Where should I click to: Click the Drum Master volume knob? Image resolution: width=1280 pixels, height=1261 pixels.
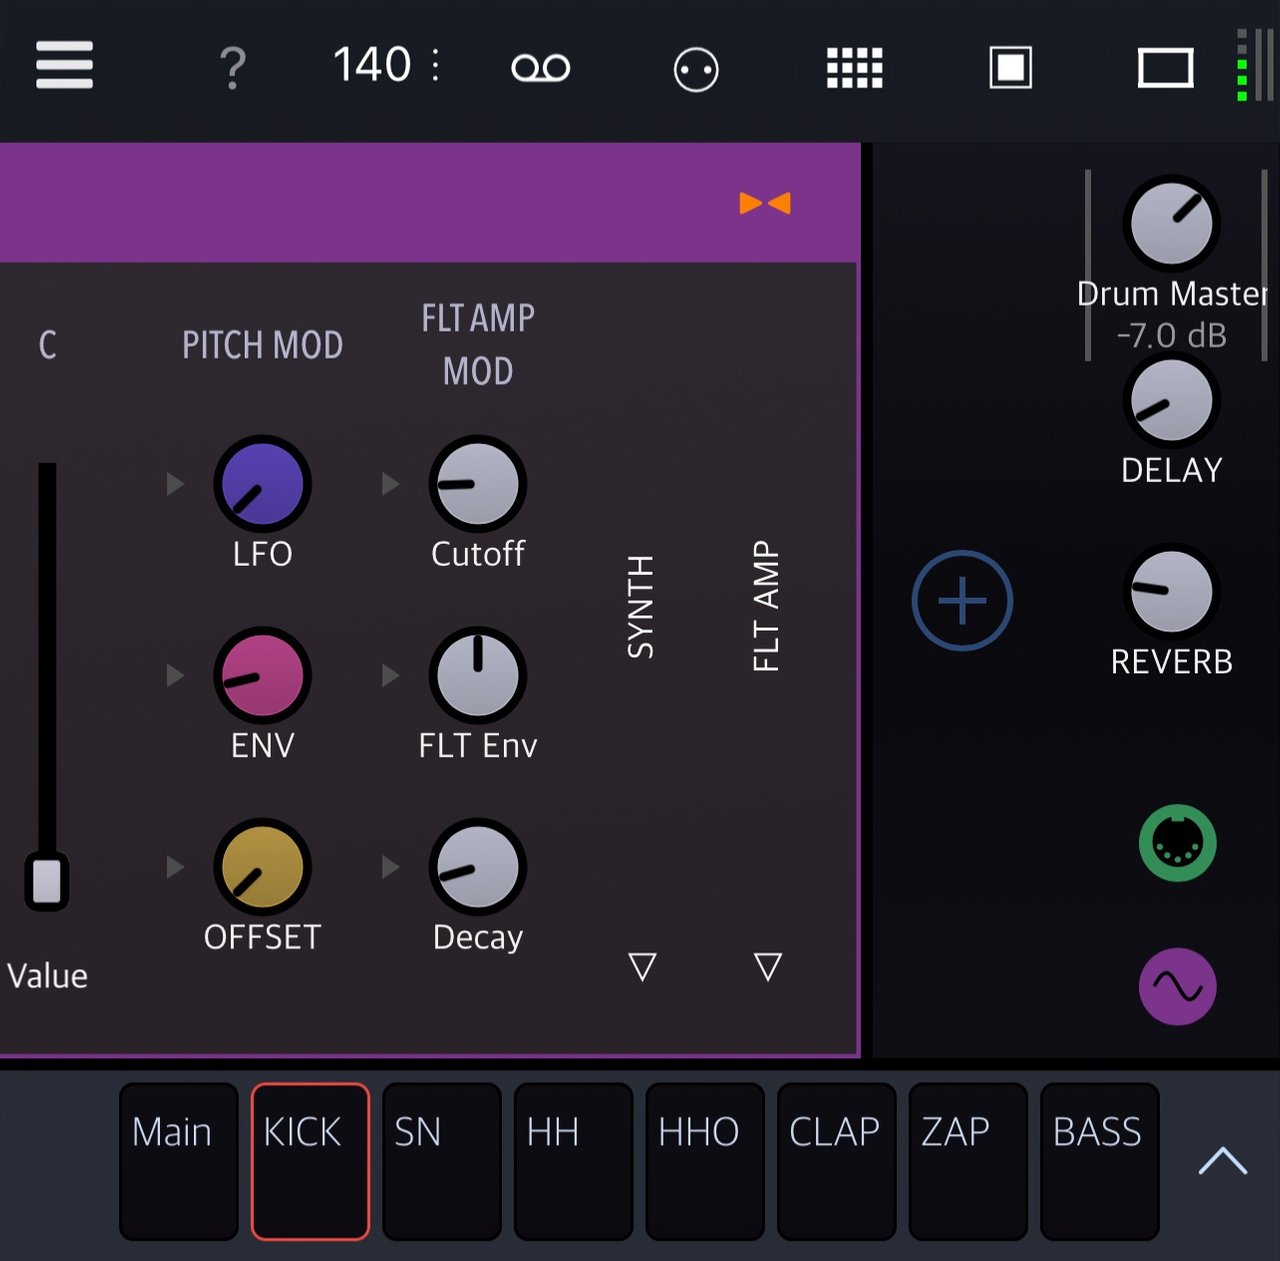(x=1171, y=224)
